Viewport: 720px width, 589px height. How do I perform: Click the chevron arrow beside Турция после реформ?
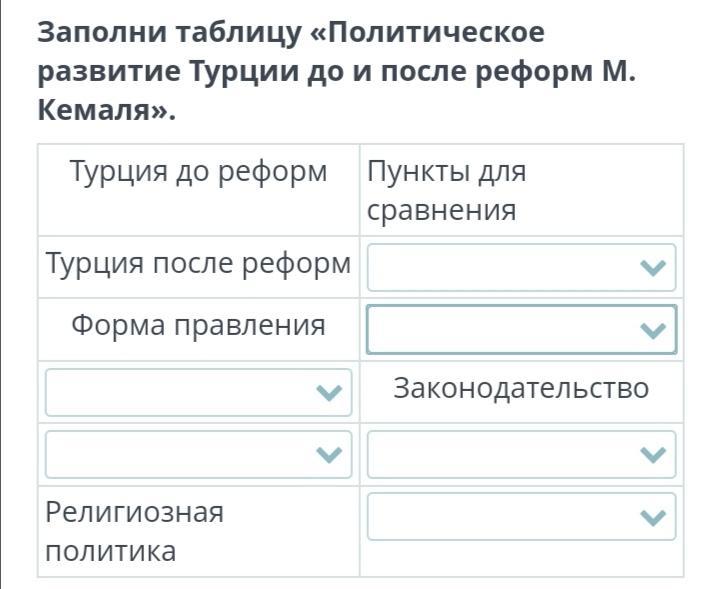click(653, 267)
